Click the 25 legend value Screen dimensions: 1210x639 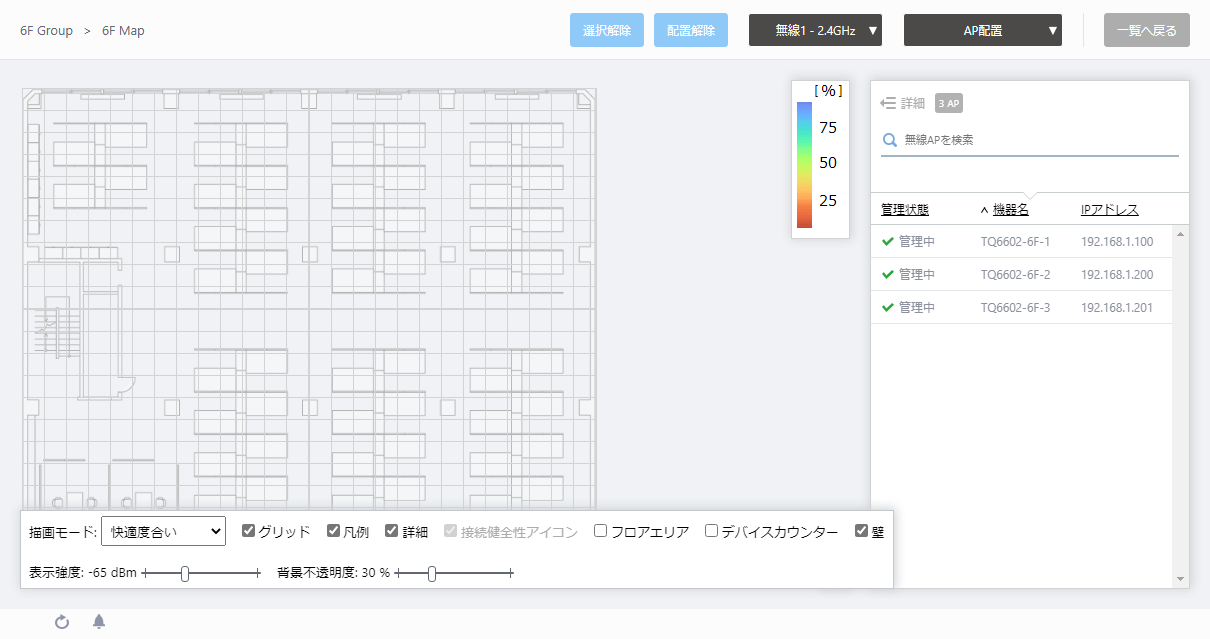tap(828, 200)
